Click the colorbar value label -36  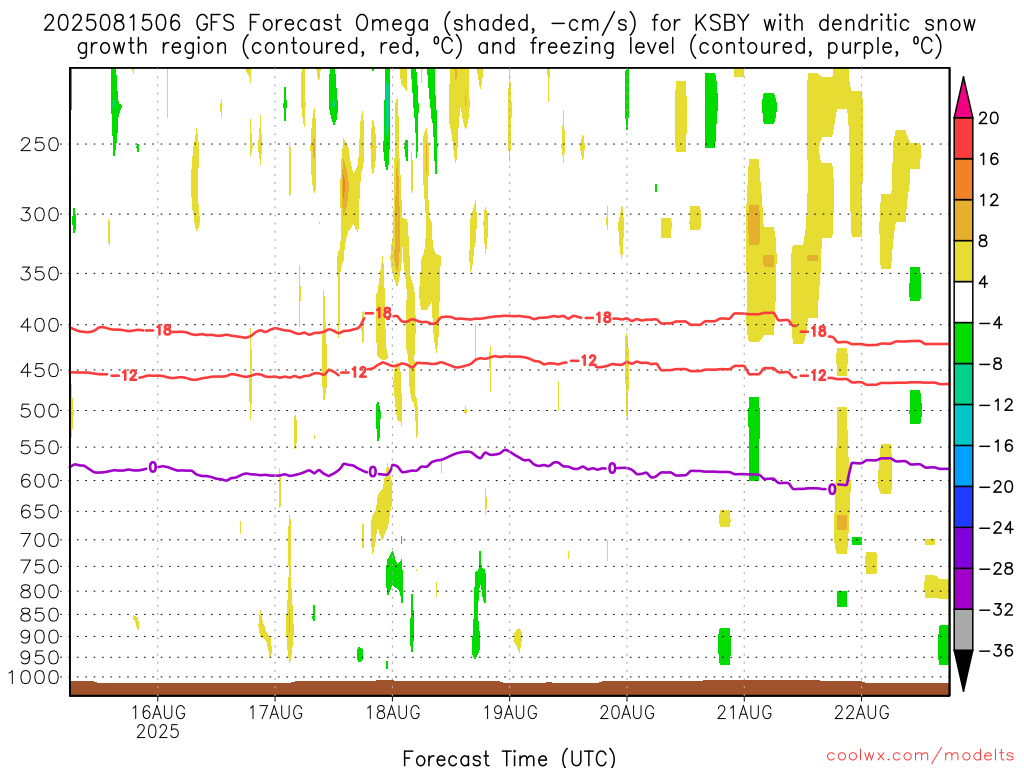click(996, 650)
